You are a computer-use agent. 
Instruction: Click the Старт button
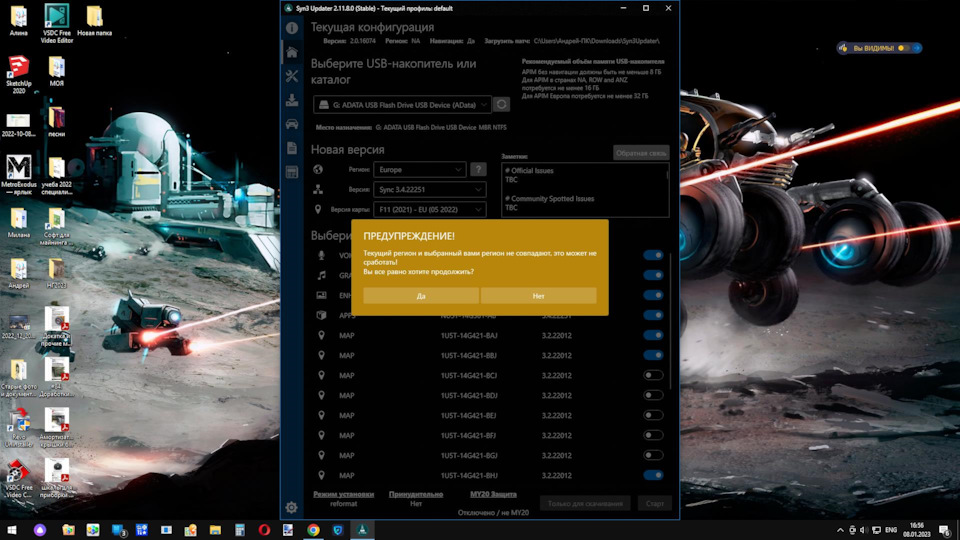654,503
